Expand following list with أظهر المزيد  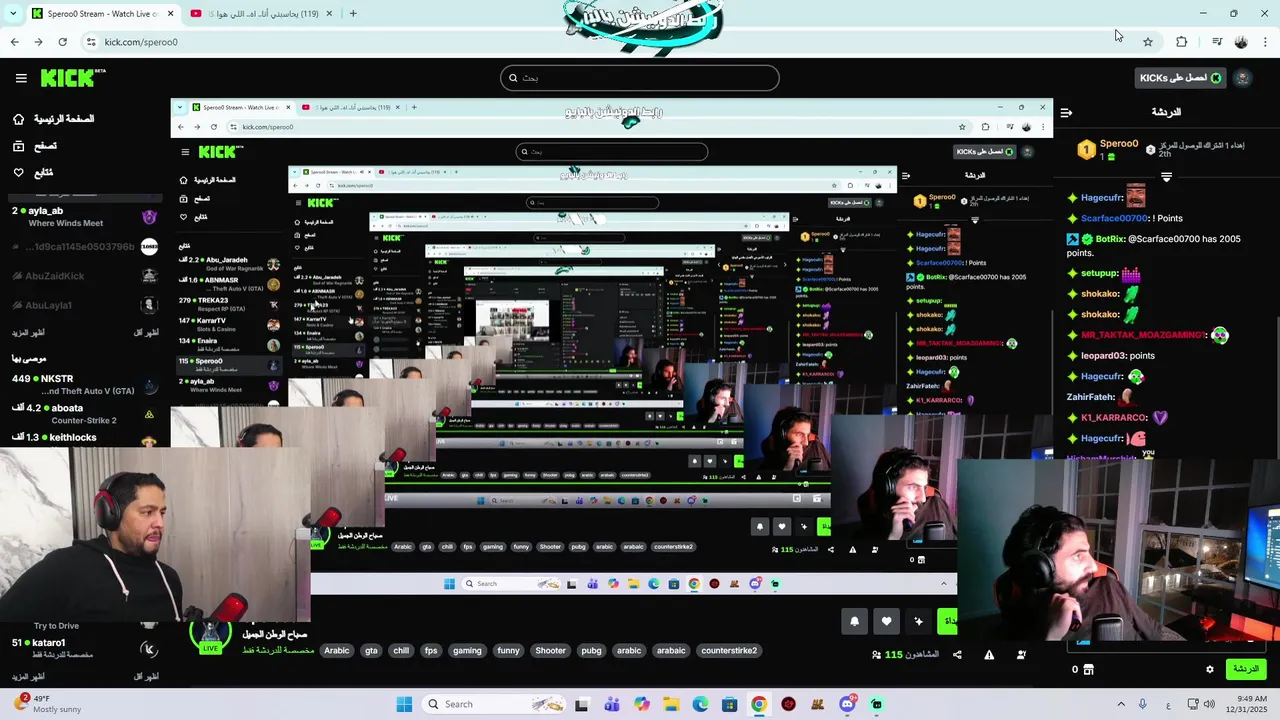[28, 332]
